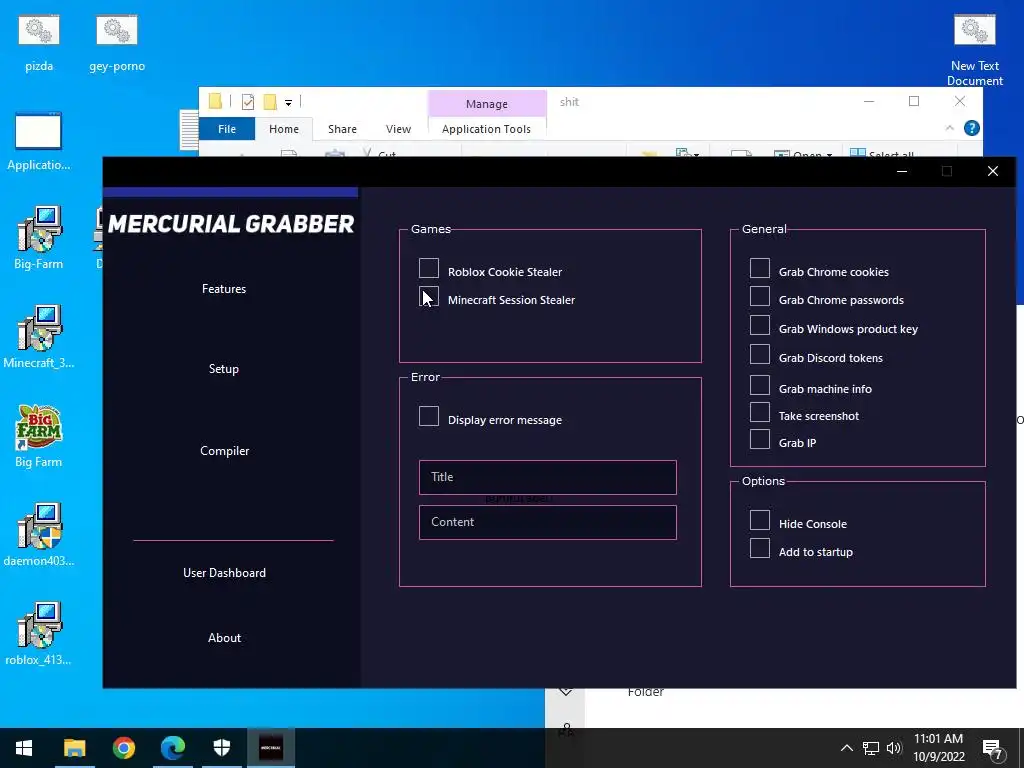Click the New Folder icon in Explorer quick access toolbar
The width and height of the screenshot is (1024, 768).
pos(270,102)
